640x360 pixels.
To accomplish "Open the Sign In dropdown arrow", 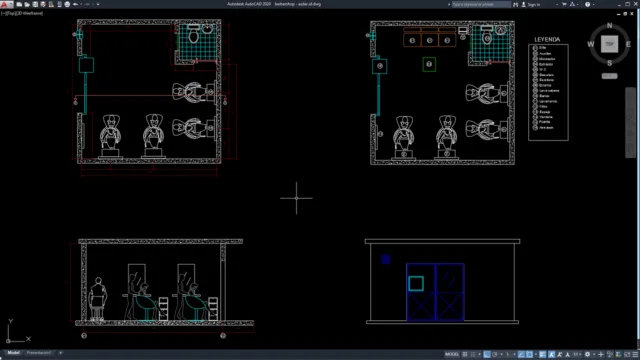I will pyautogui.click(x=557, y=4).
